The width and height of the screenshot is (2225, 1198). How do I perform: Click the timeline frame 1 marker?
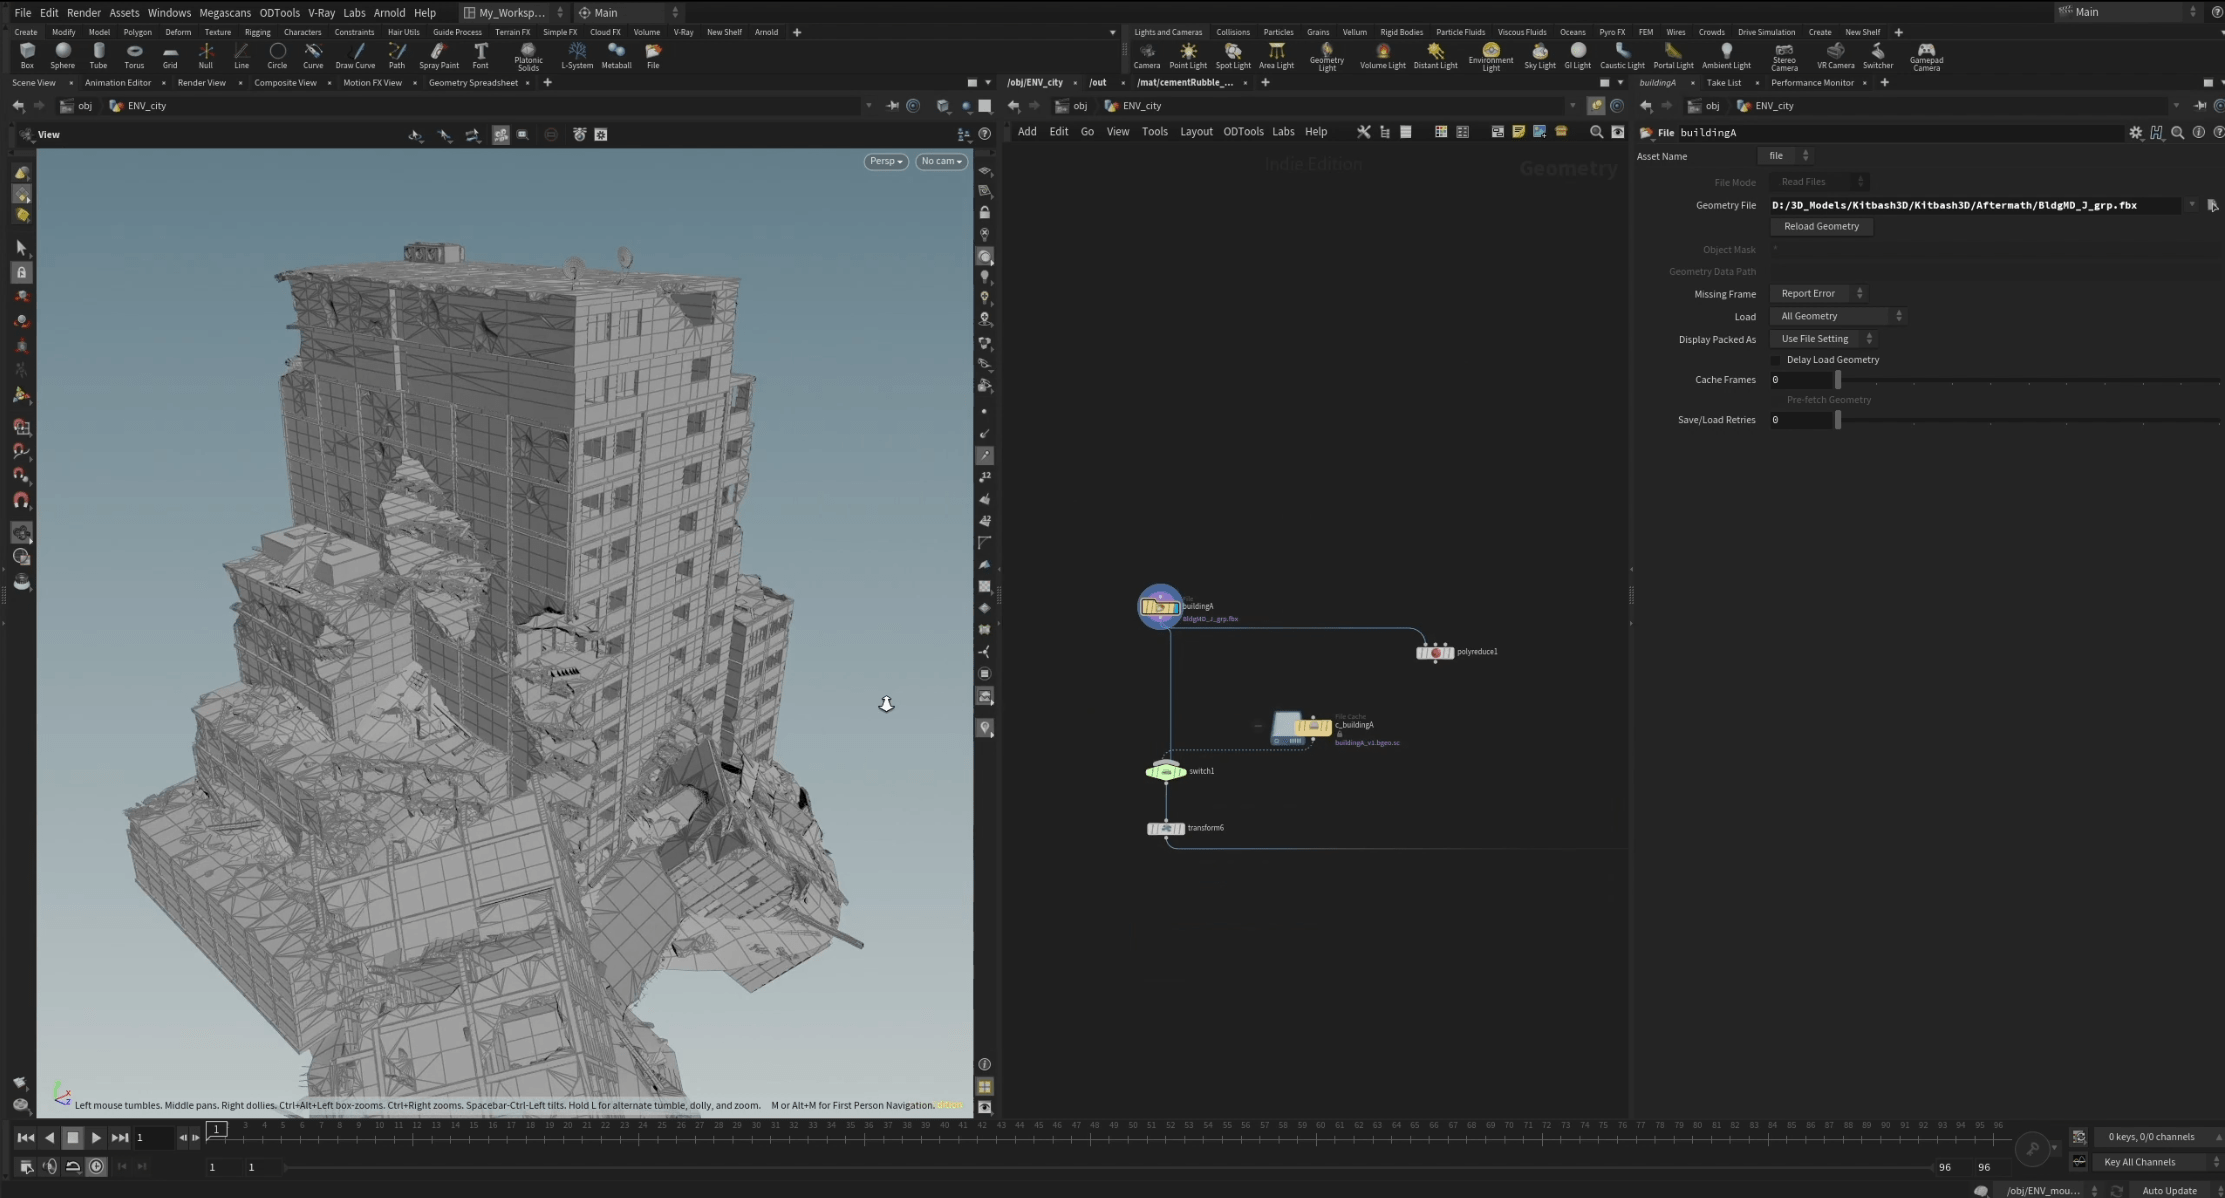(216, 1129)
